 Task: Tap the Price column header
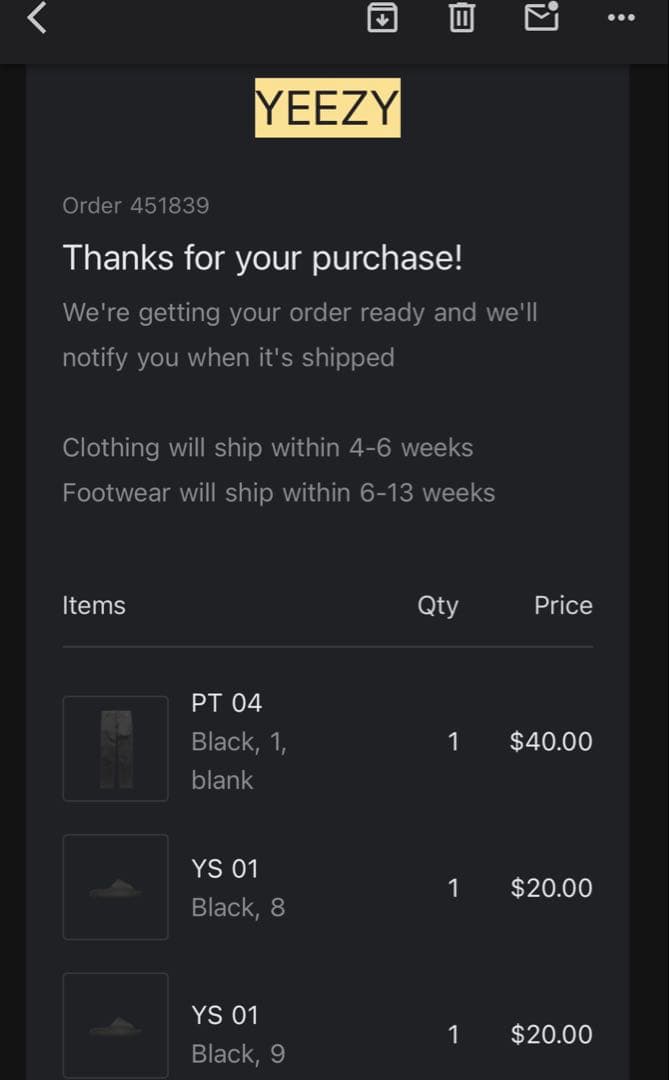[x=563, y=606]
